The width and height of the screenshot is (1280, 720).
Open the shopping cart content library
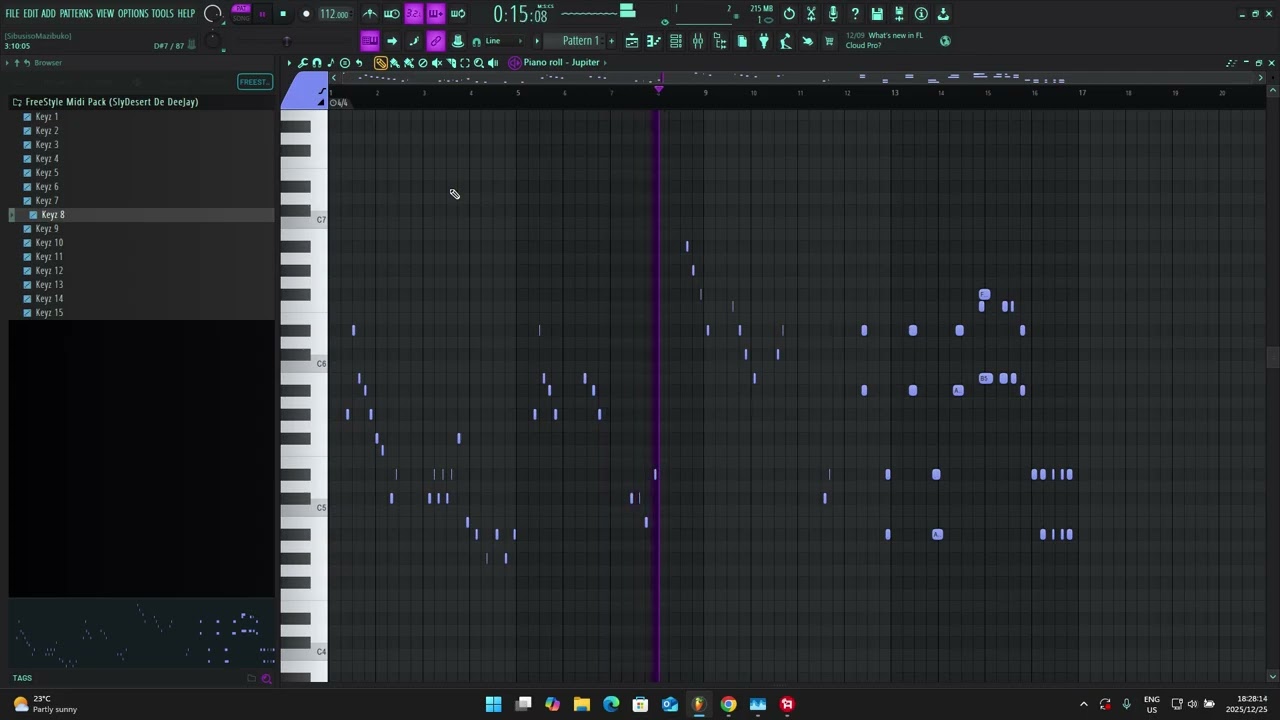coord(829,41)
